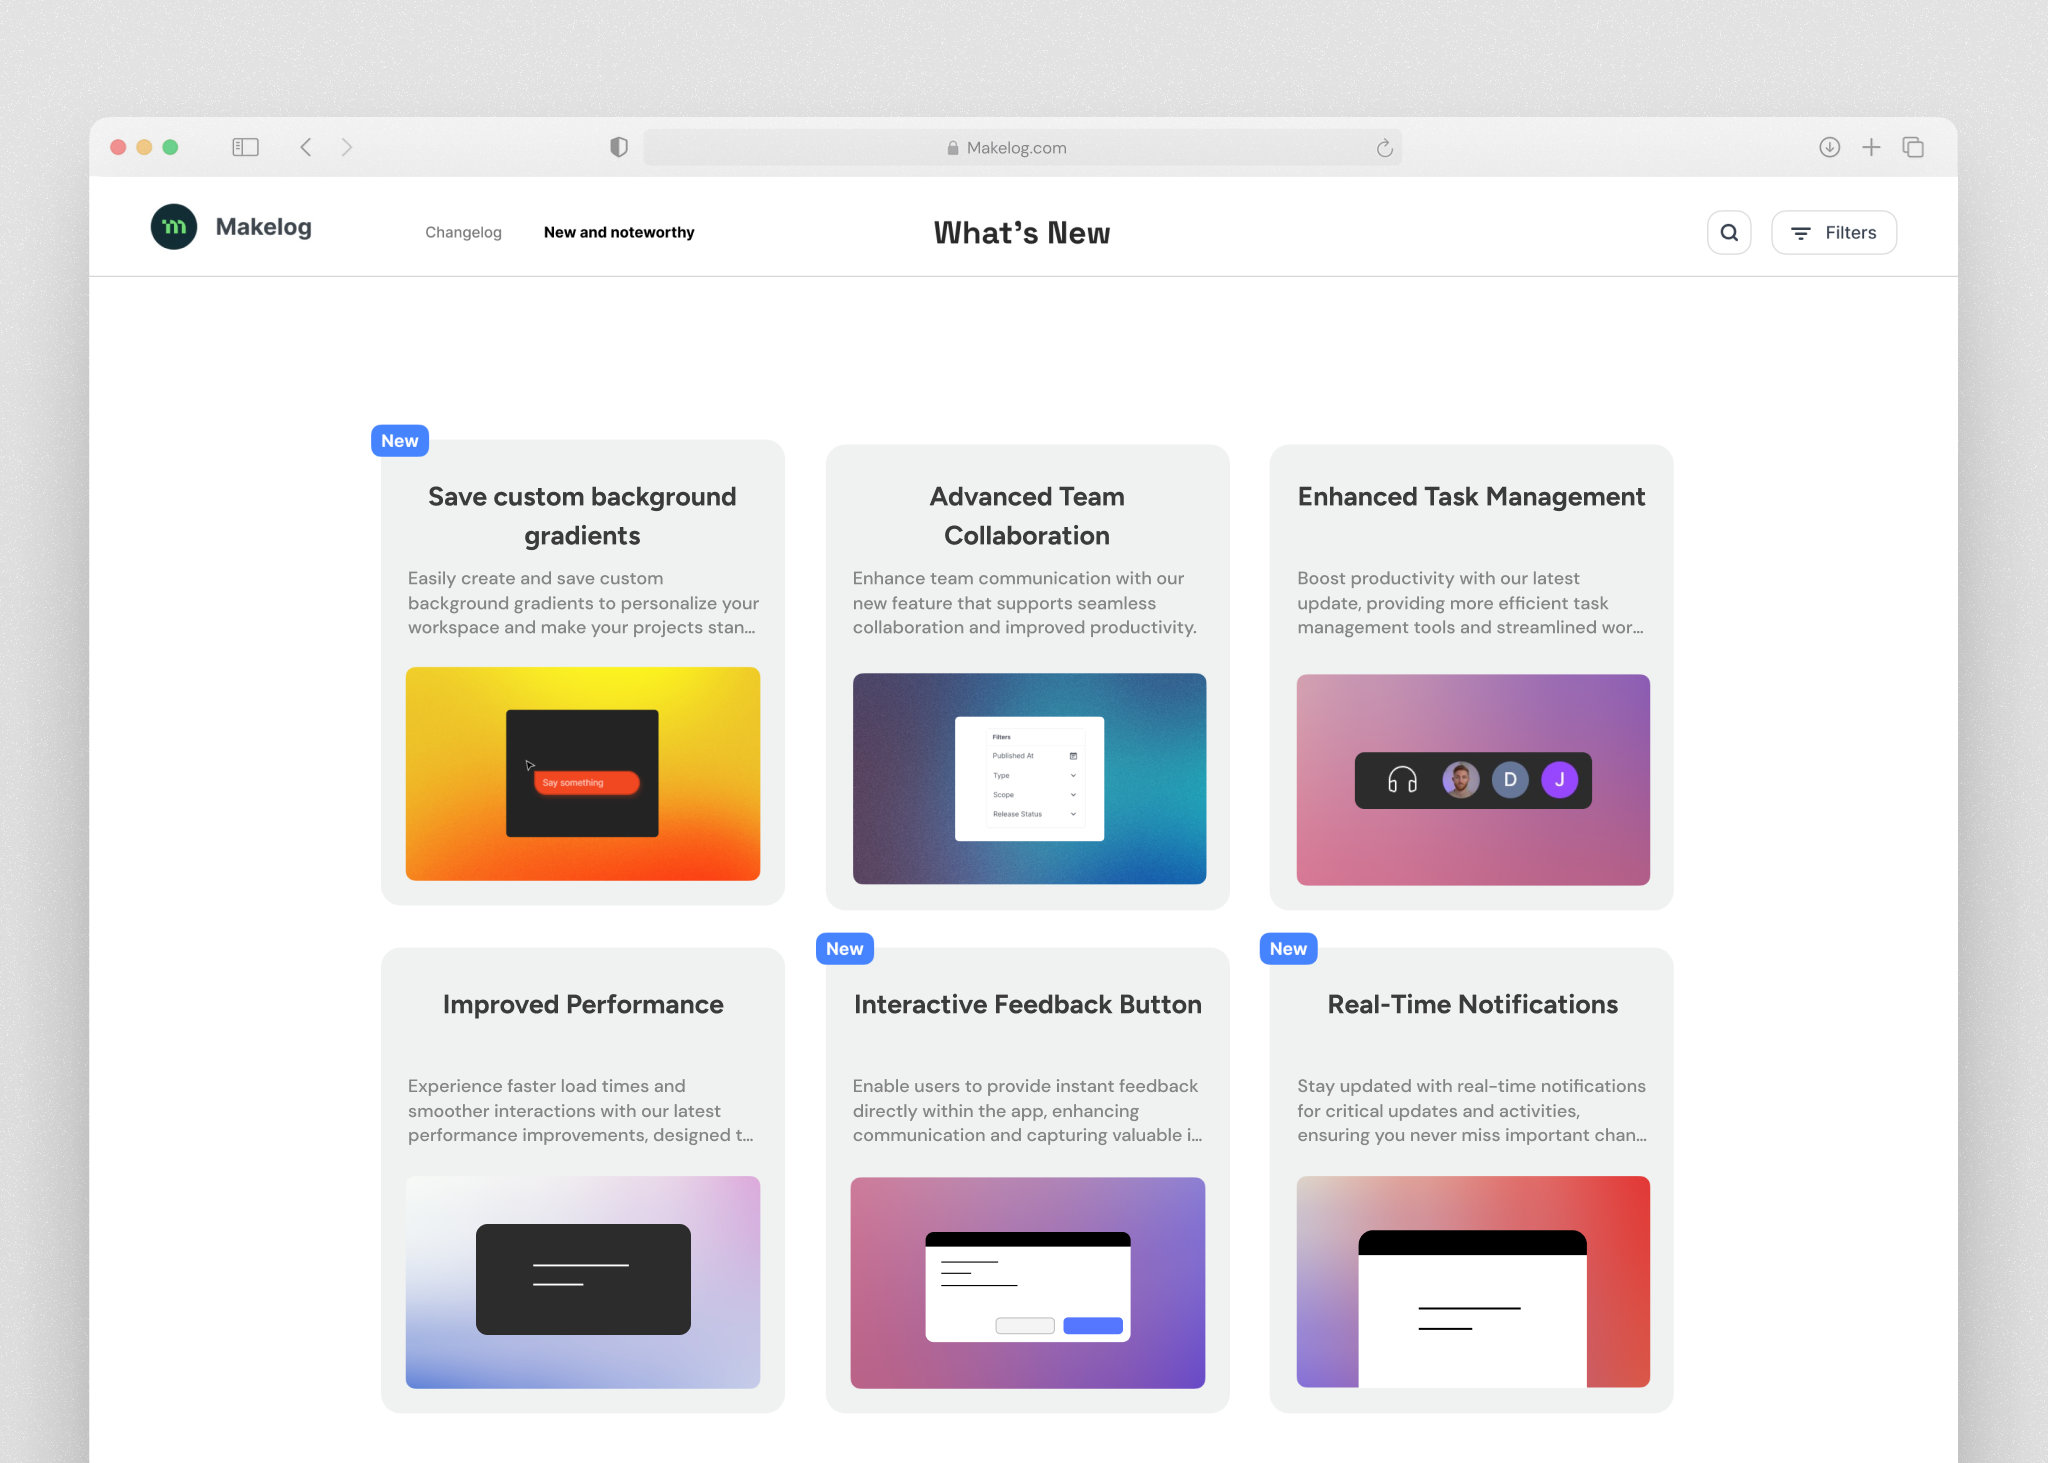Open the Advanced Team Collaboration announcement

[x=1027, y=516]
